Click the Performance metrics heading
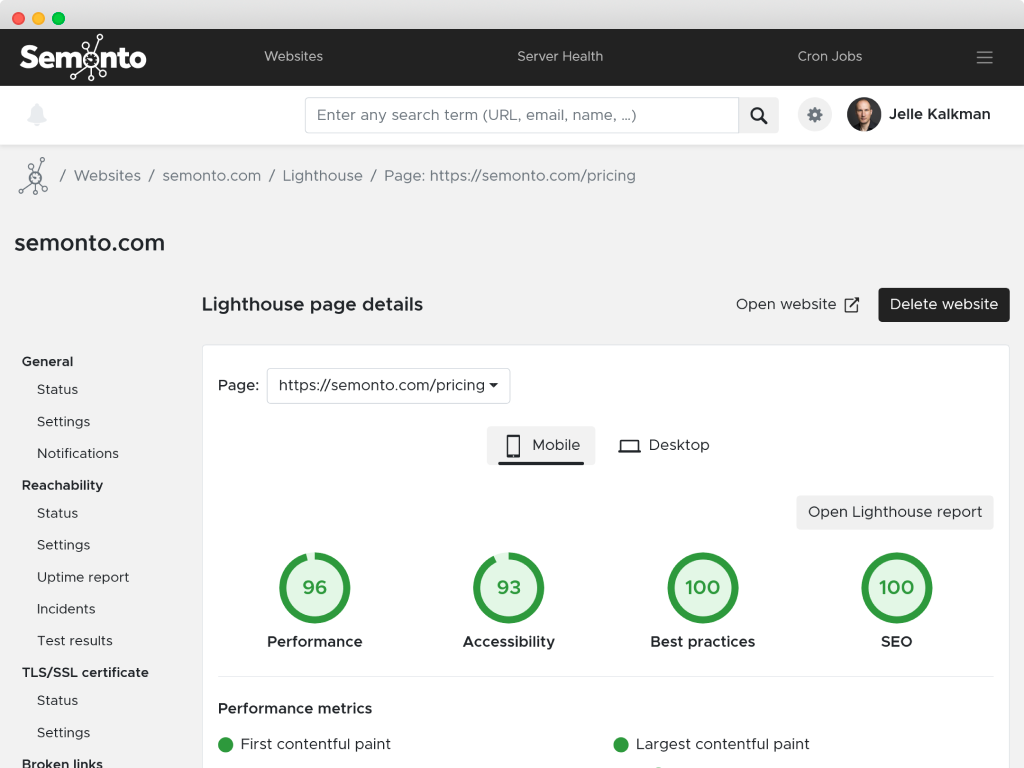 click(295, 709)
